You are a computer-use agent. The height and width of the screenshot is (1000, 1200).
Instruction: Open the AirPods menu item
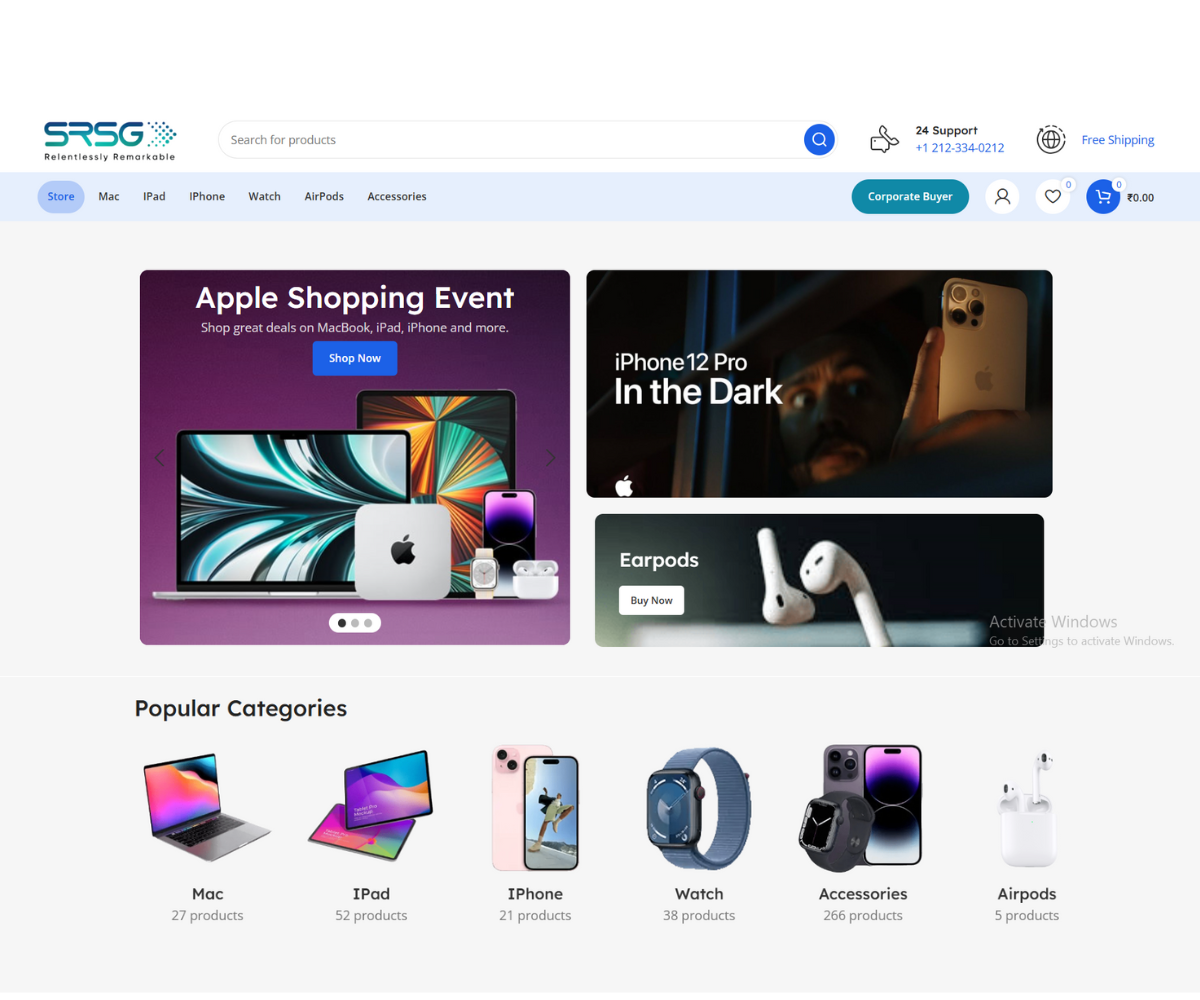[x=324, y=197]
